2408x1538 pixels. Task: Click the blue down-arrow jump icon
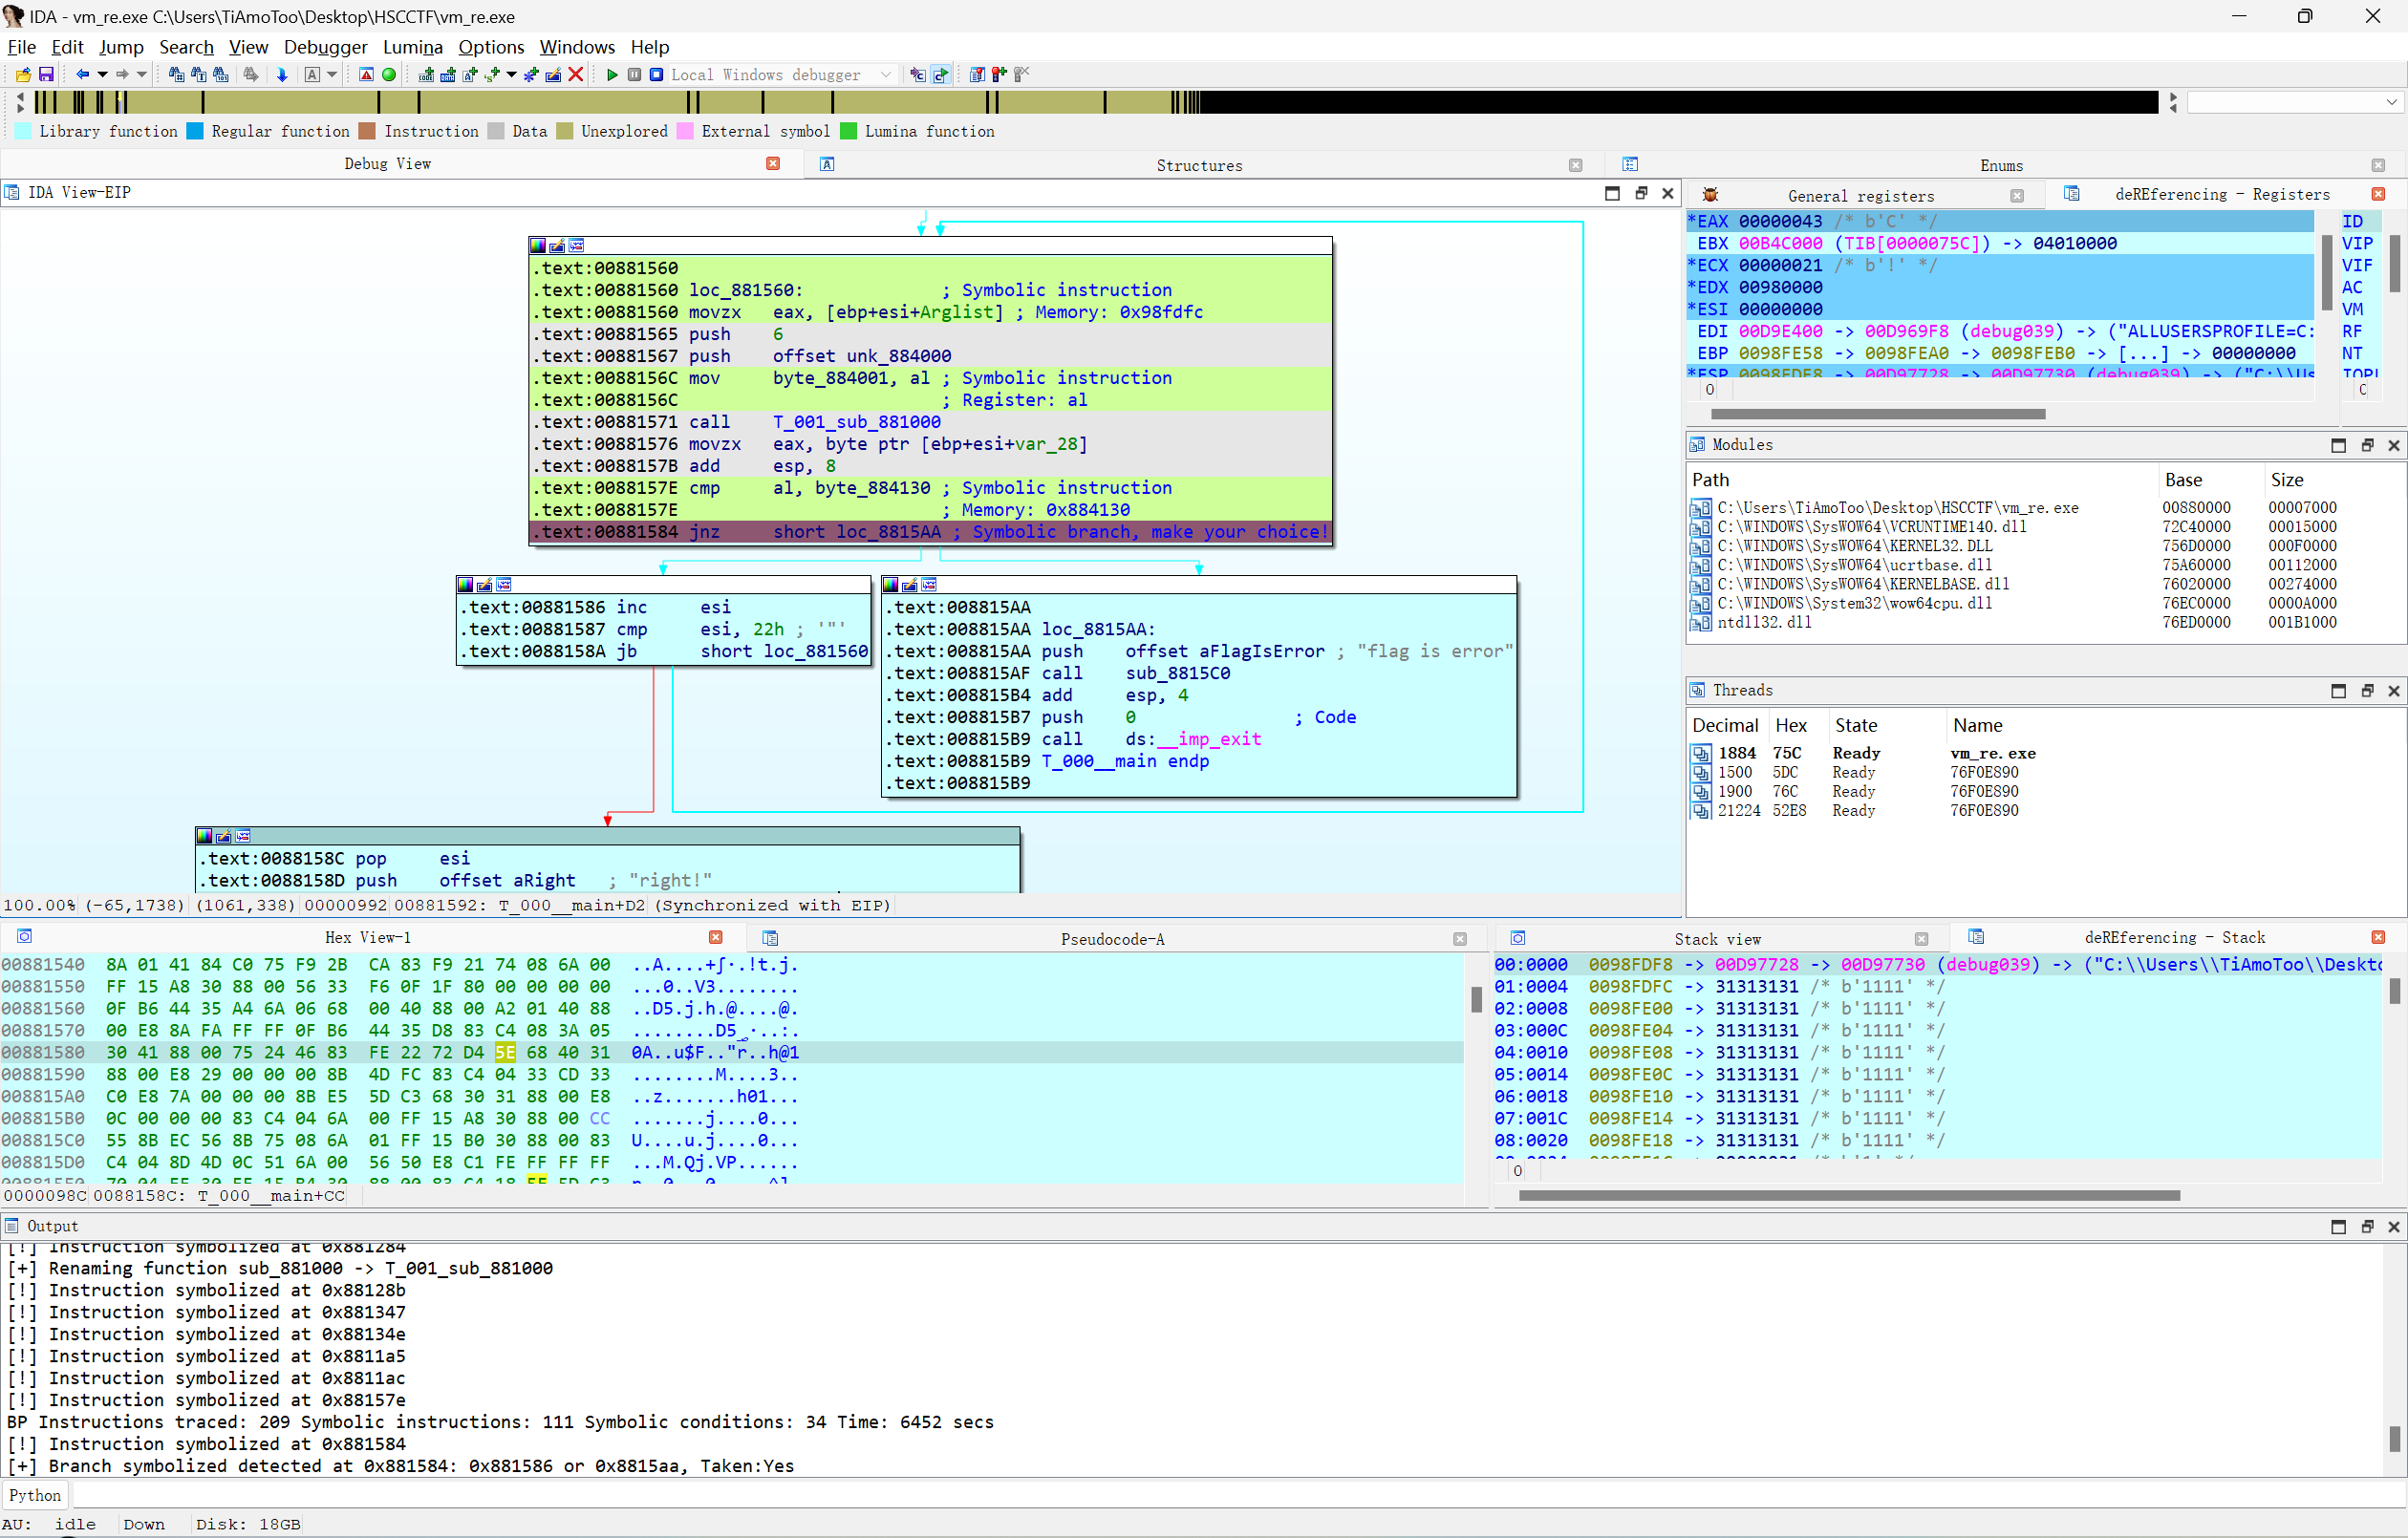(282, 74)
